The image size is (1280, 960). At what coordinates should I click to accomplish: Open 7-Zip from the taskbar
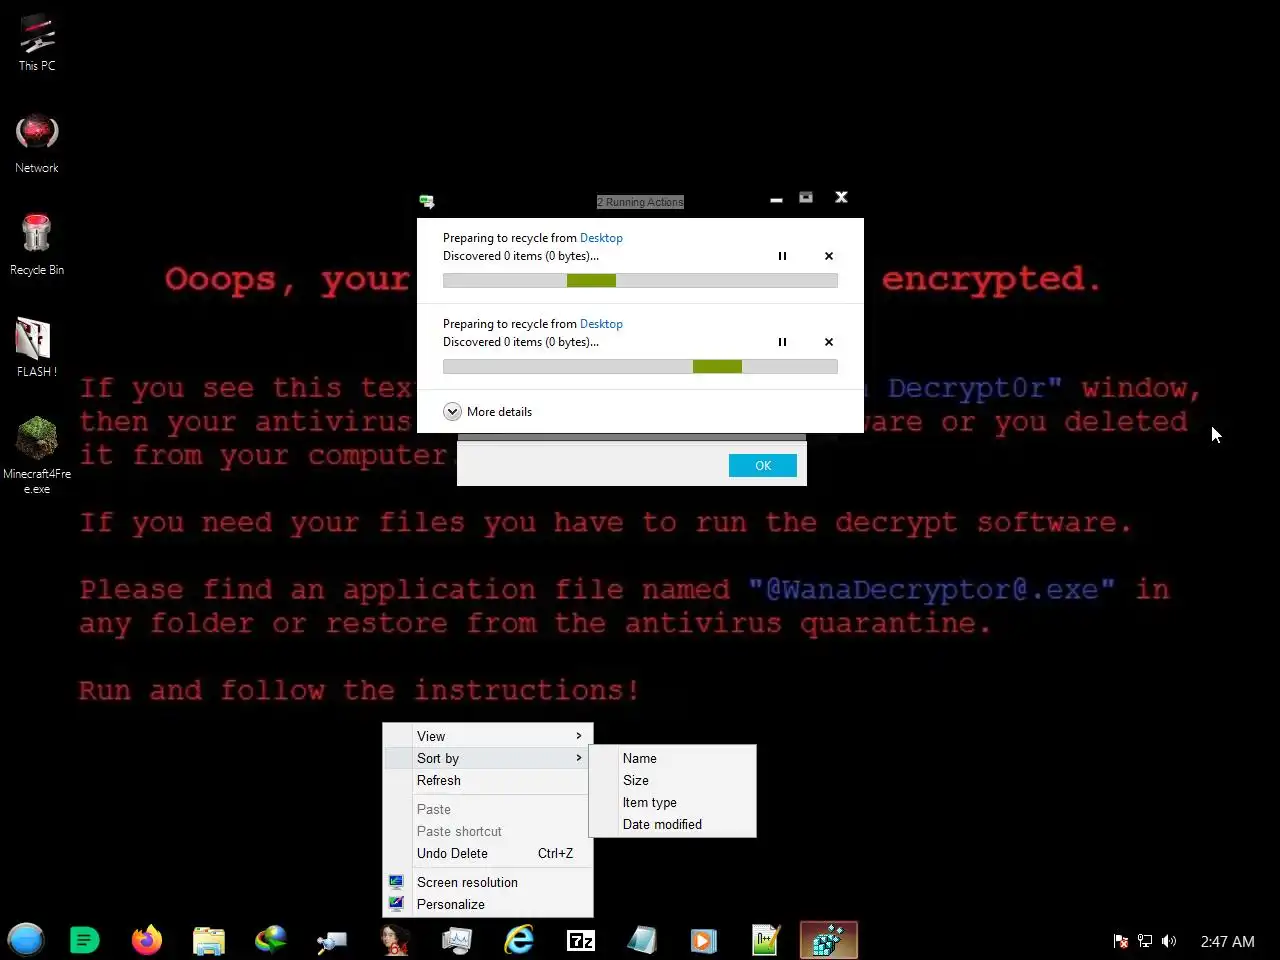point(581,940)
